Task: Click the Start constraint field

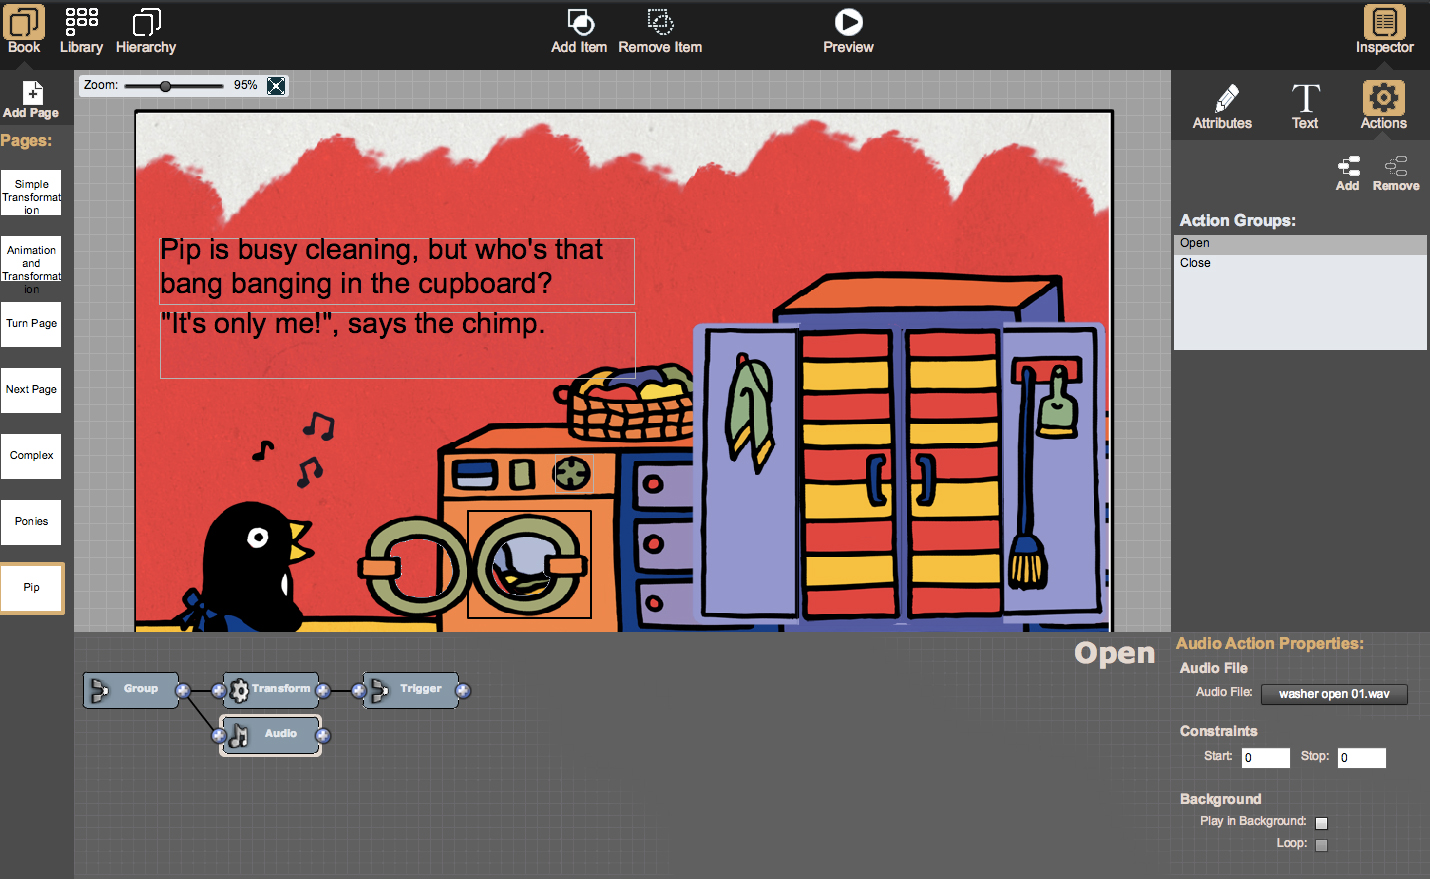Action: point(1265,757)
